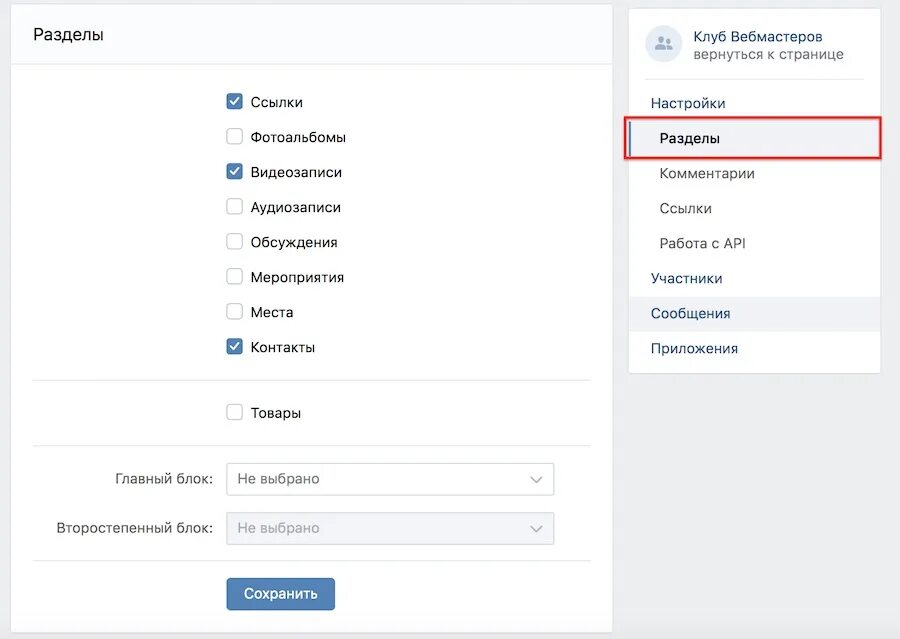Open the Второстепенный блок dropdown
This screenshot has width=900, height=639.
pos(390,528)
